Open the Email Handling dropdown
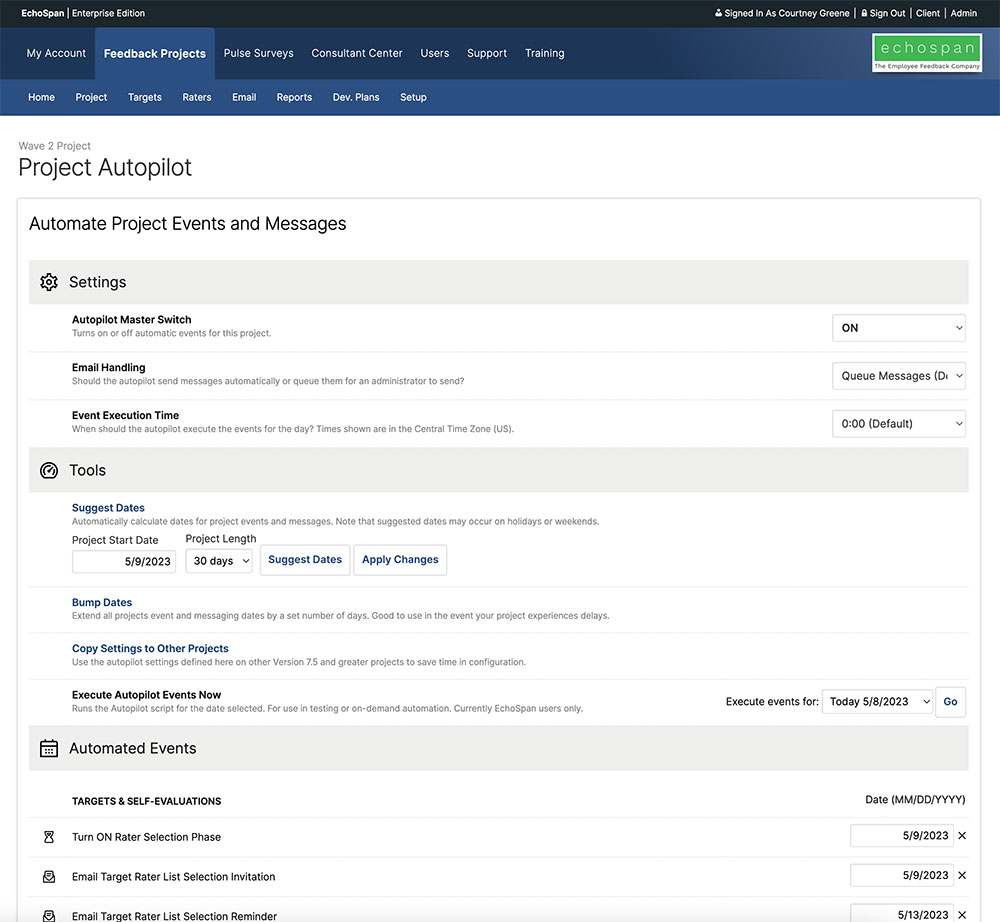1000x922 pixels. 899,376
